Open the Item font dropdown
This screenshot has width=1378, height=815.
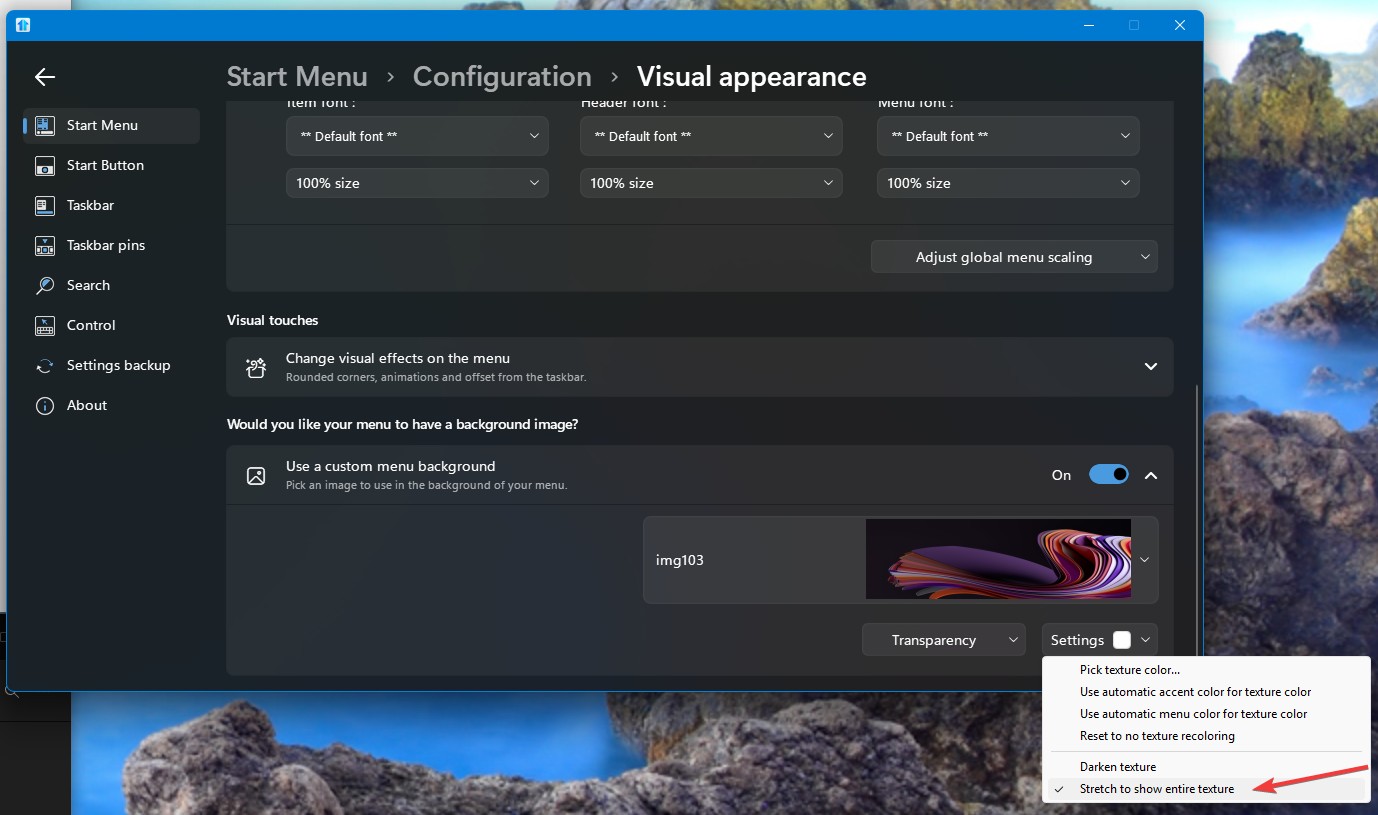click(417, 136)
